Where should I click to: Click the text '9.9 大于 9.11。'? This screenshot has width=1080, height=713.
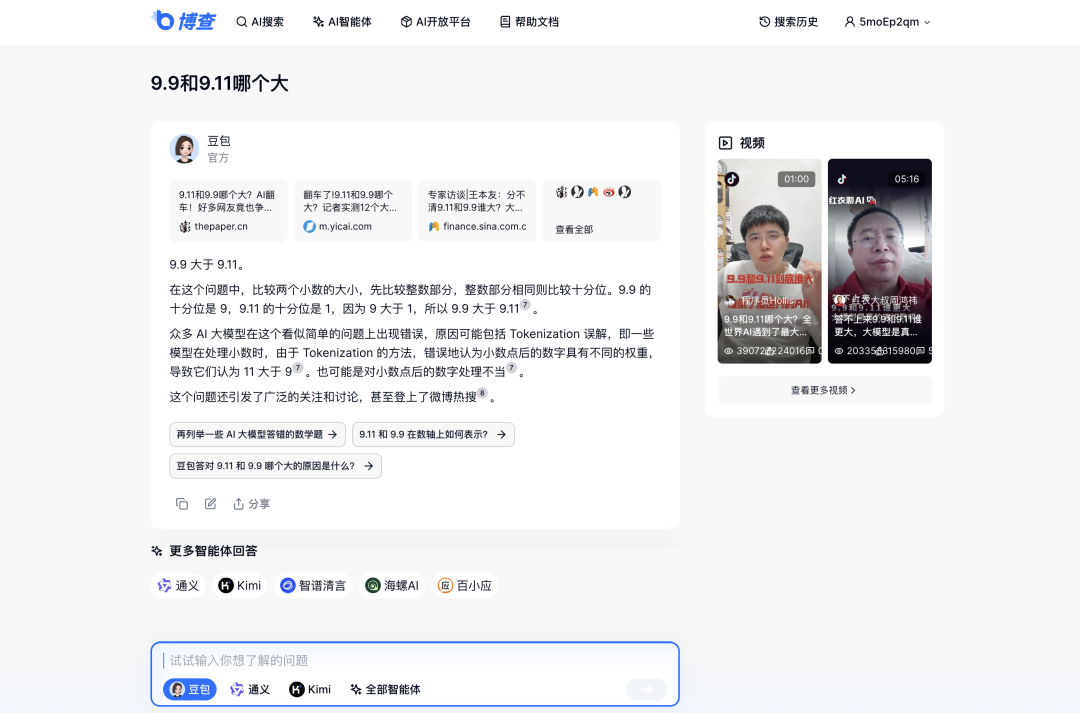click(207, 265)
